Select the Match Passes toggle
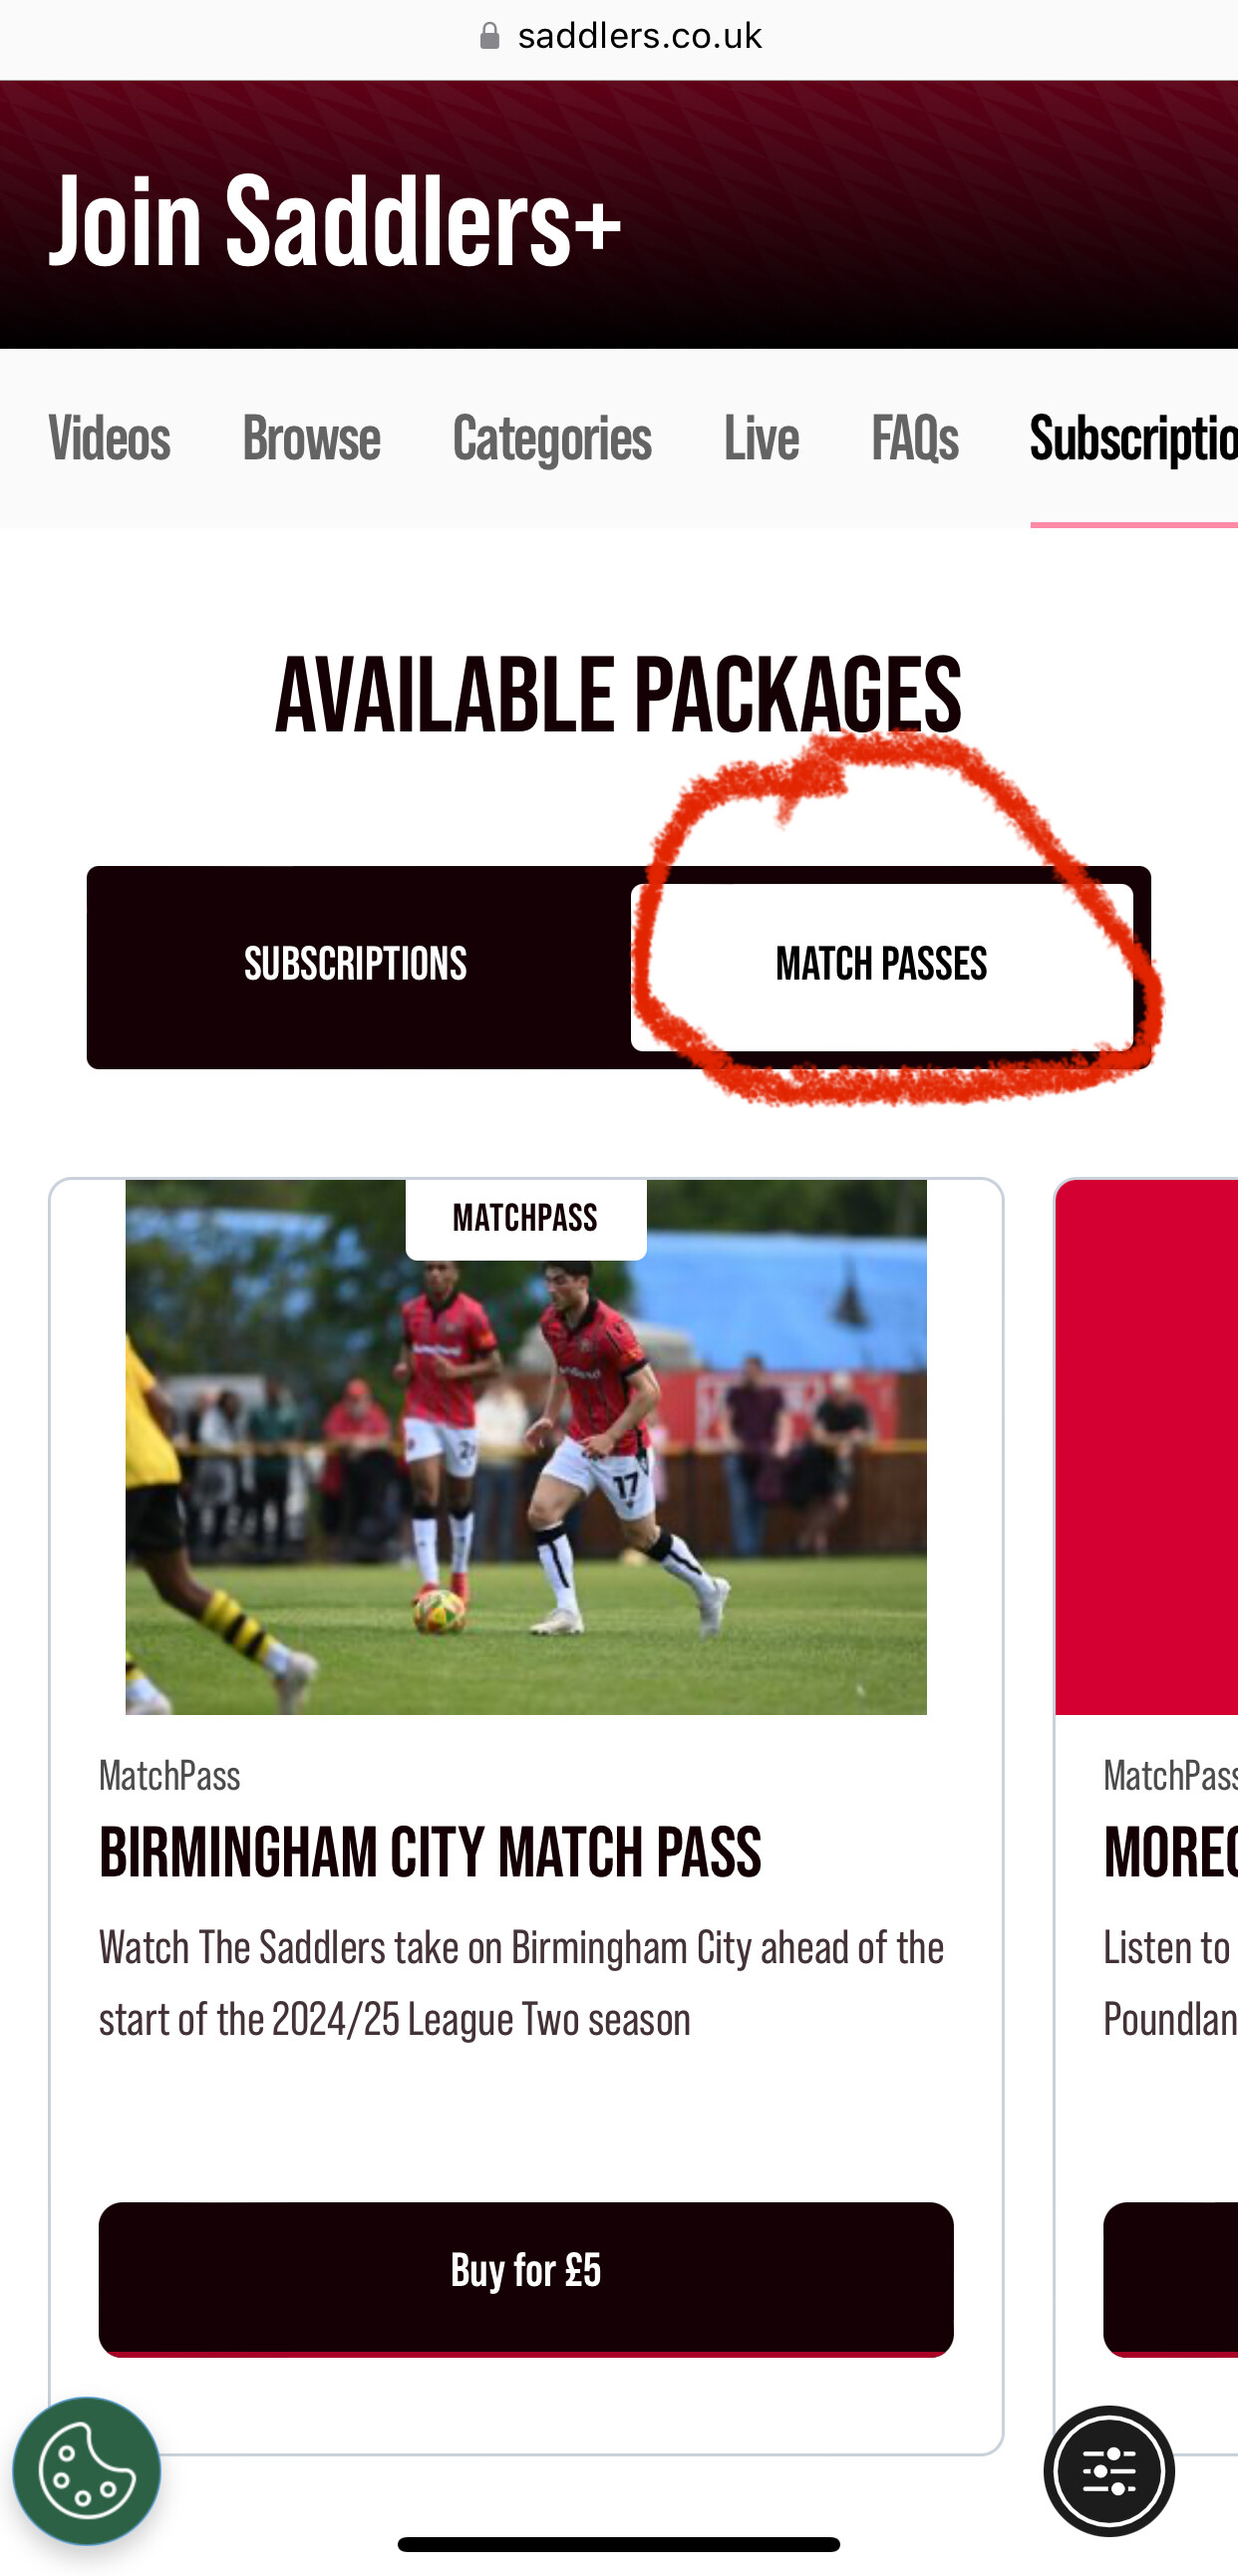The width and height of the screenshot is (1238, 2576). pyautogui.click(x=882, y=965)
